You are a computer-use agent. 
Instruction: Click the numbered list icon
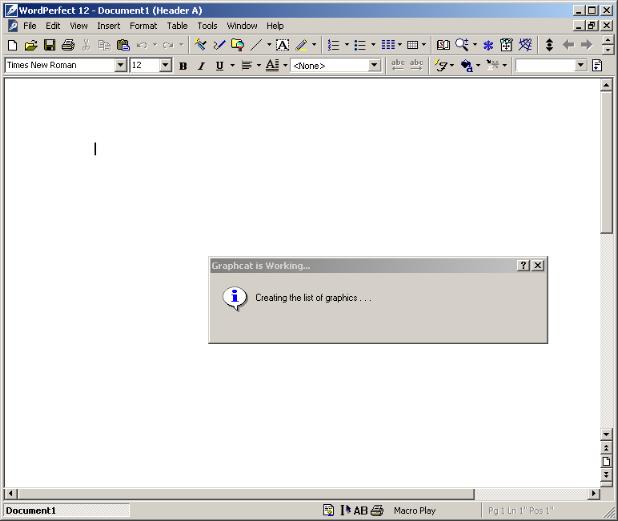(x=334, y=45)
